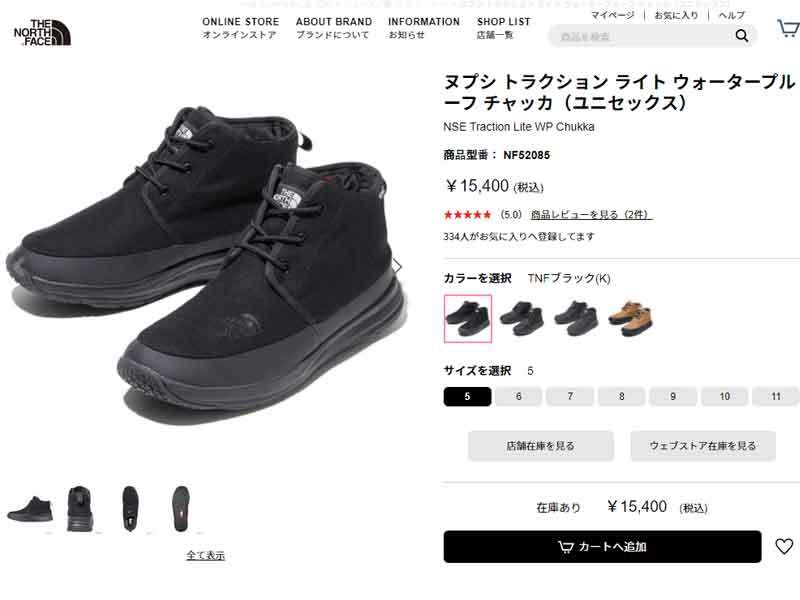Click 全て表示 link under thumbnails
Viewport: 800px width, 600px height.
coord(205,555)
